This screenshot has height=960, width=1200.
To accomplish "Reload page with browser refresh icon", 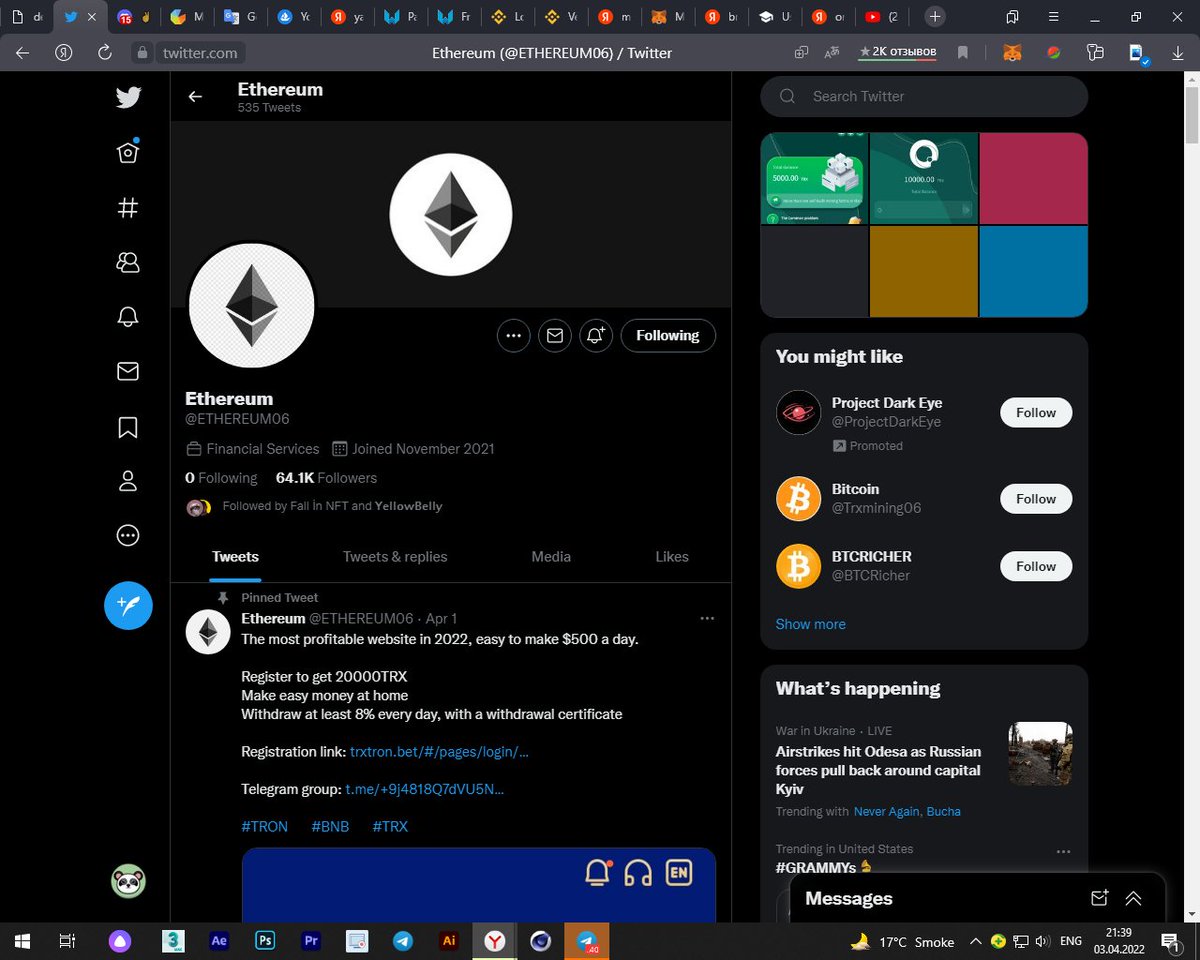I will [104, 52].
